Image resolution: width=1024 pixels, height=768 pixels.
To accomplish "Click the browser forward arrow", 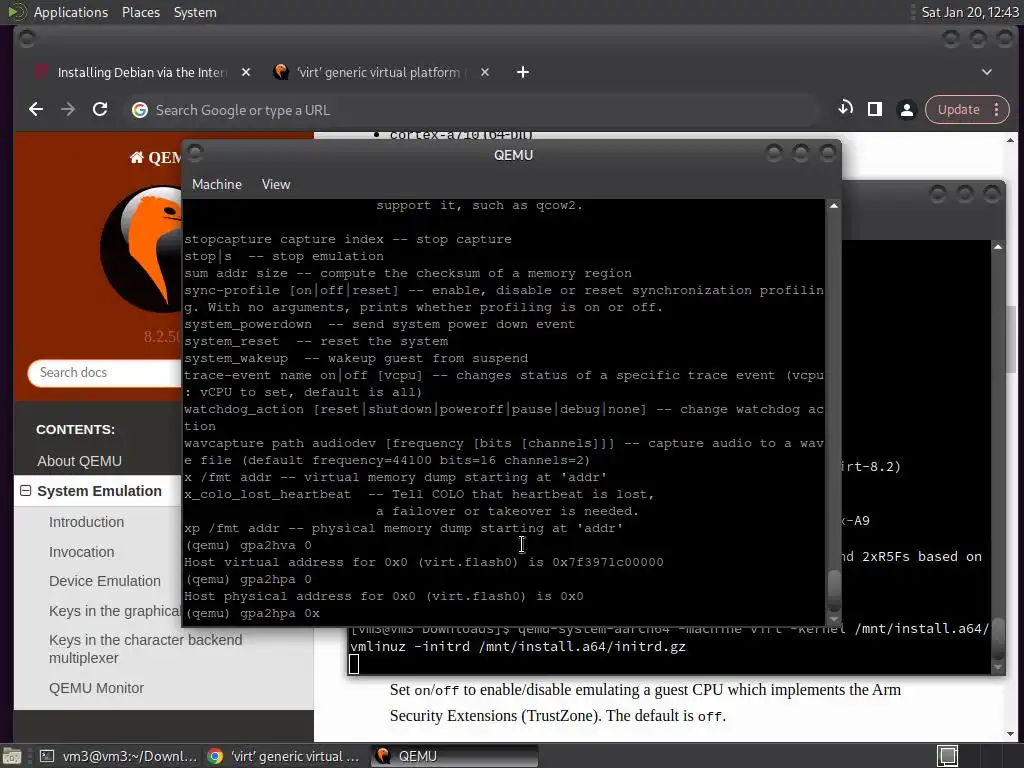I will coord(68,110).
